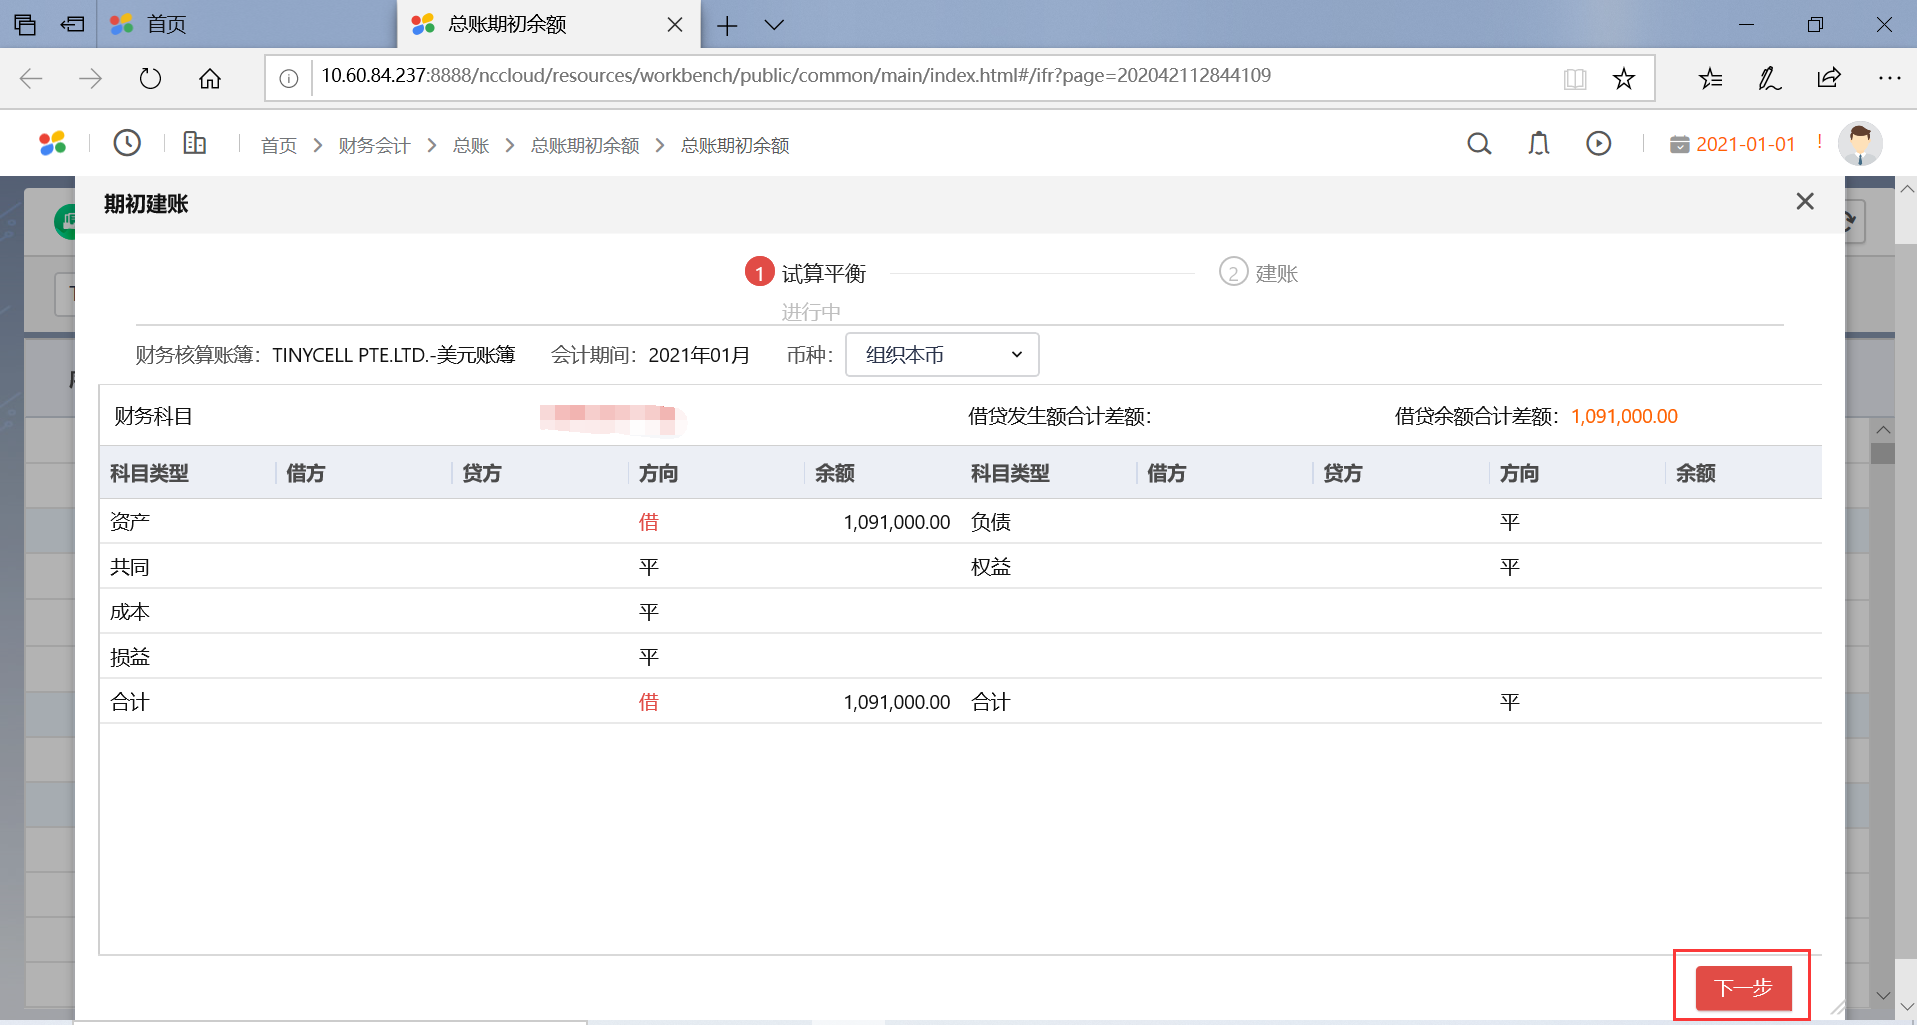Expand the 组织本币 currency dropdown

click(x=942, y=355)
